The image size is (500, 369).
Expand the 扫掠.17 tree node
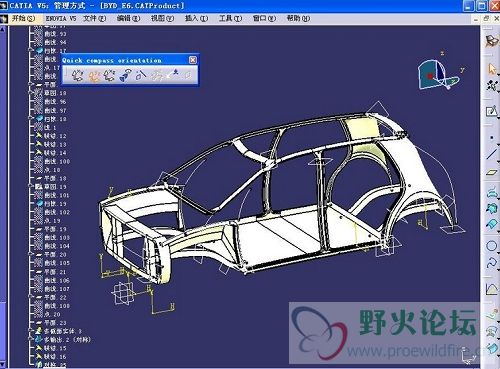tap(31, 51)
